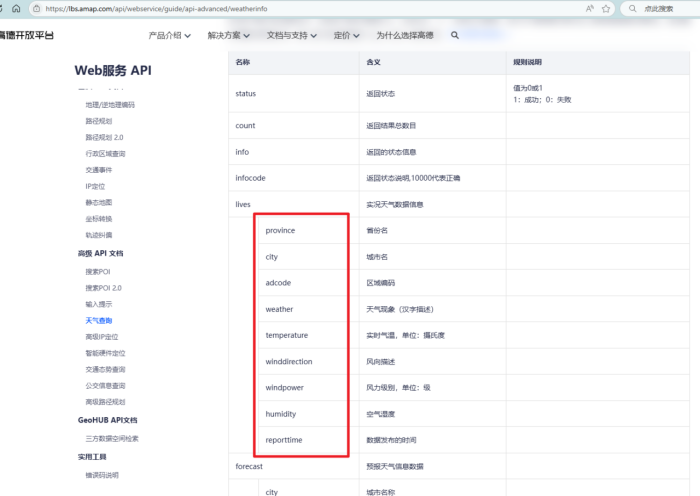
Task: Click the 预报天气信息数据 description cell
Action: click(x=433, y=466)
